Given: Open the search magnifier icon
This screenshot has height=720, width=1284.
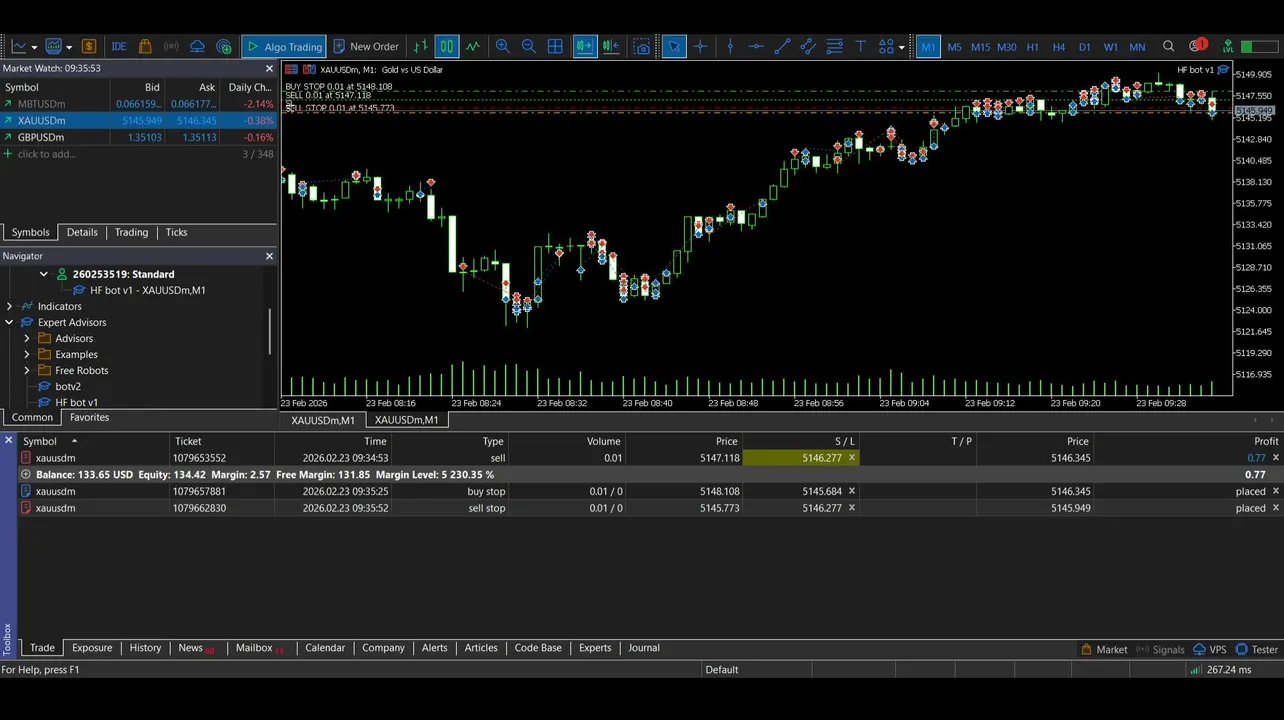Looking at the screenshot, I should (x=1168, y=46).
